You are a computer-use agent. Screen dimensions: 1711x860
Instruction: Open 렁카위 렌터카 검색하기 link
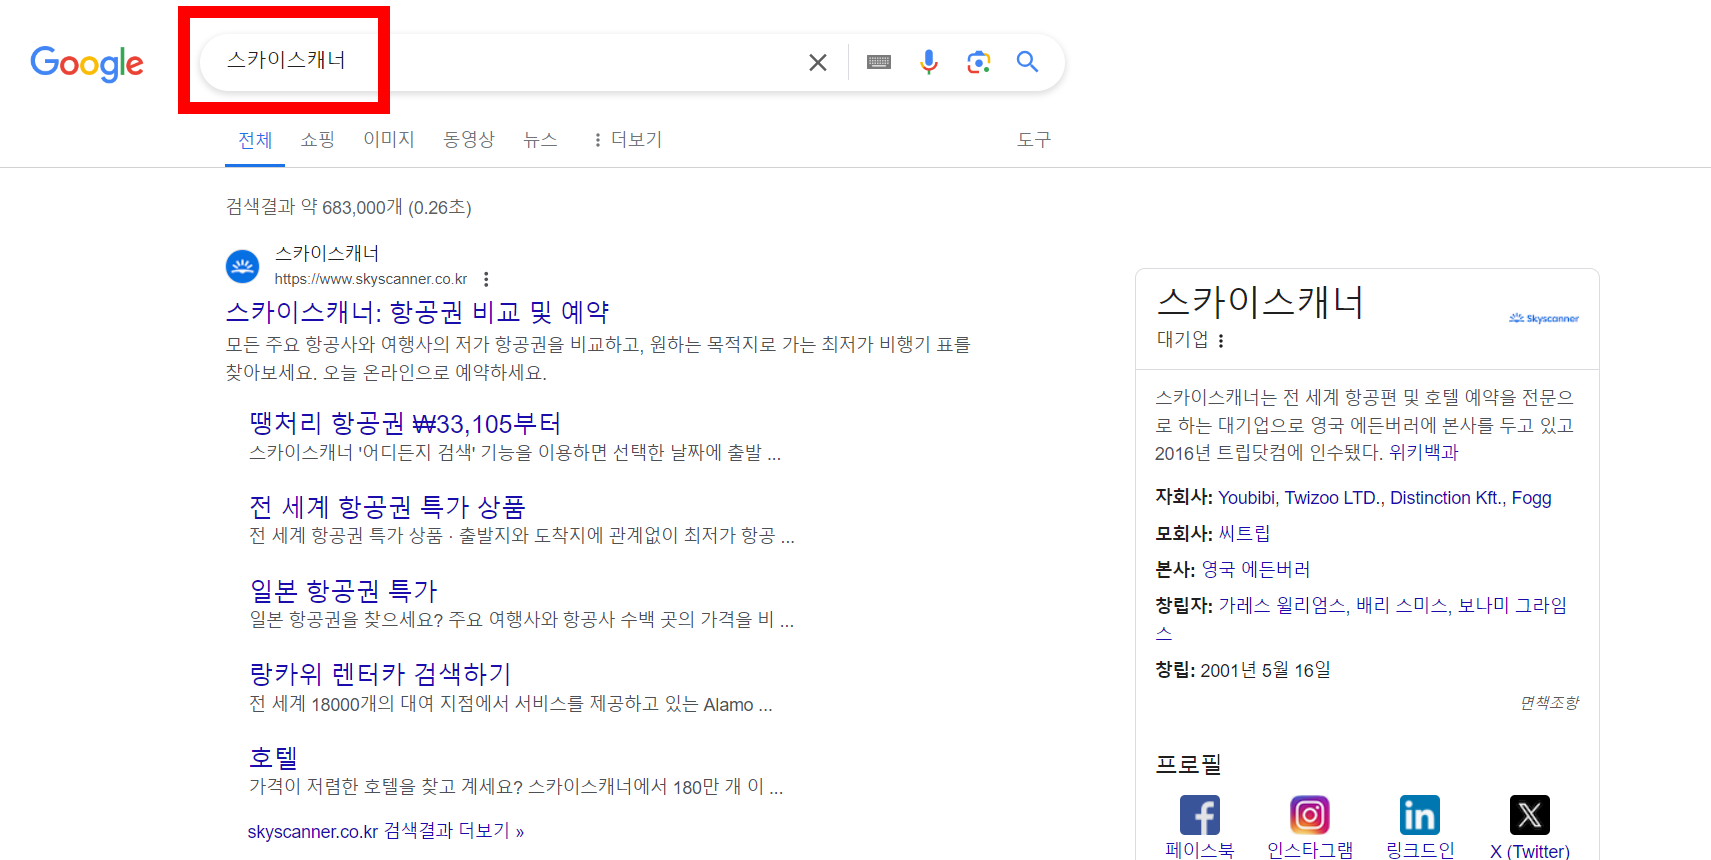pos(380,674)
